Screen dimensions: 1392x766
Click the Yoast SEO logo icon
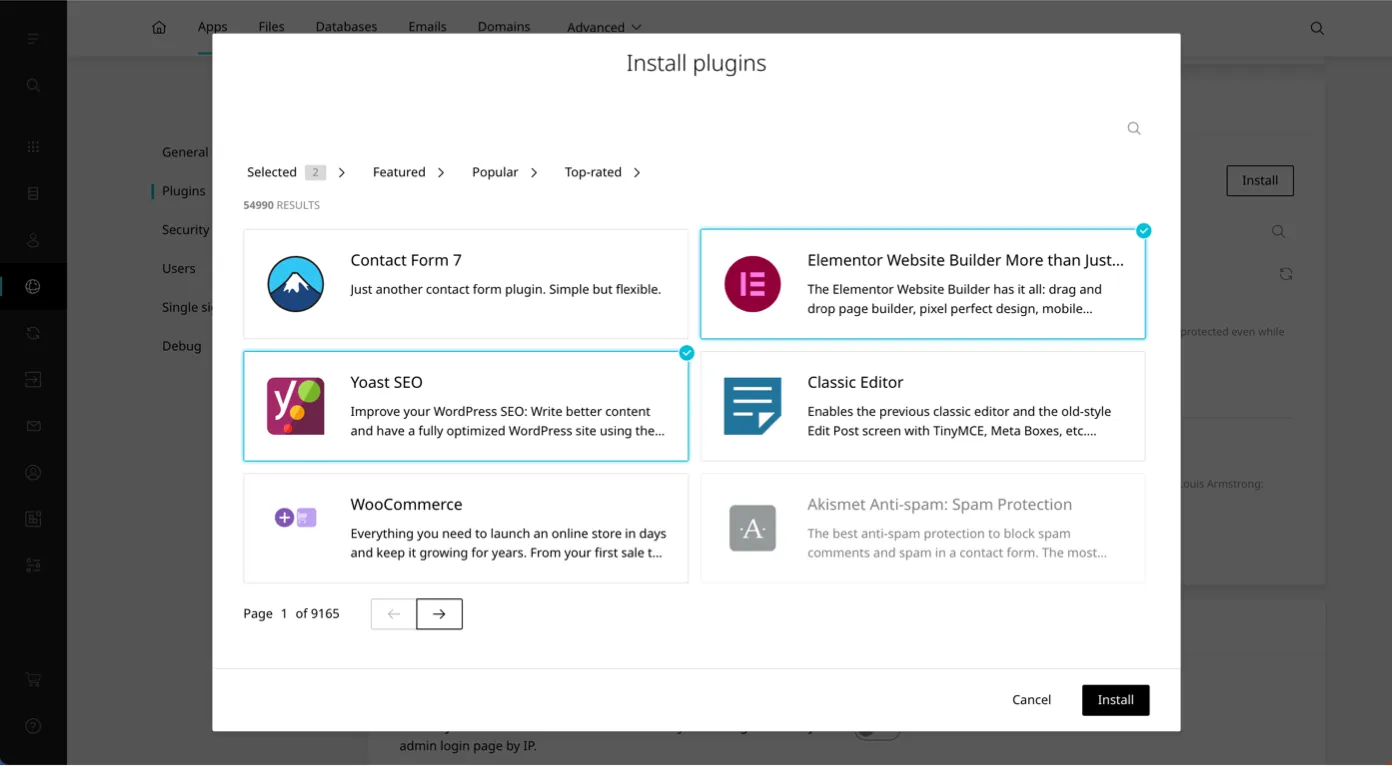295,406
